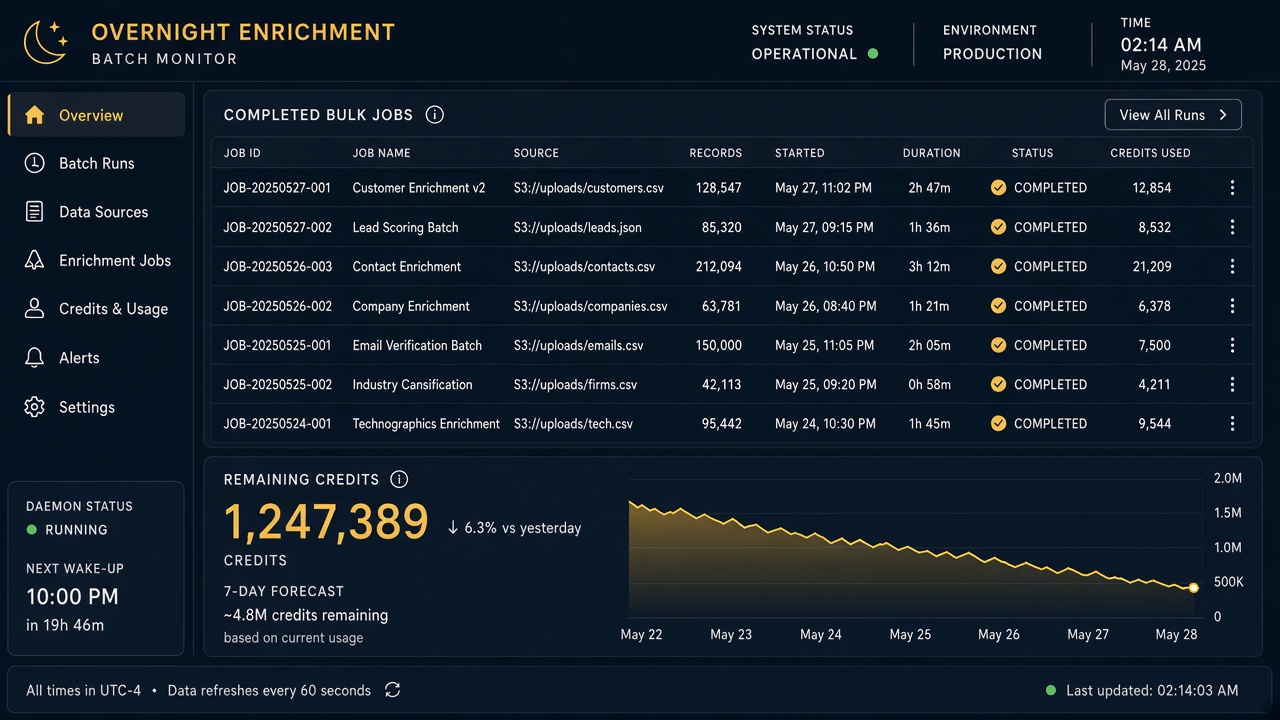The image size is (1280, 720).
Task: Click the View All Runs button
Action: (x=1173, y=115)
